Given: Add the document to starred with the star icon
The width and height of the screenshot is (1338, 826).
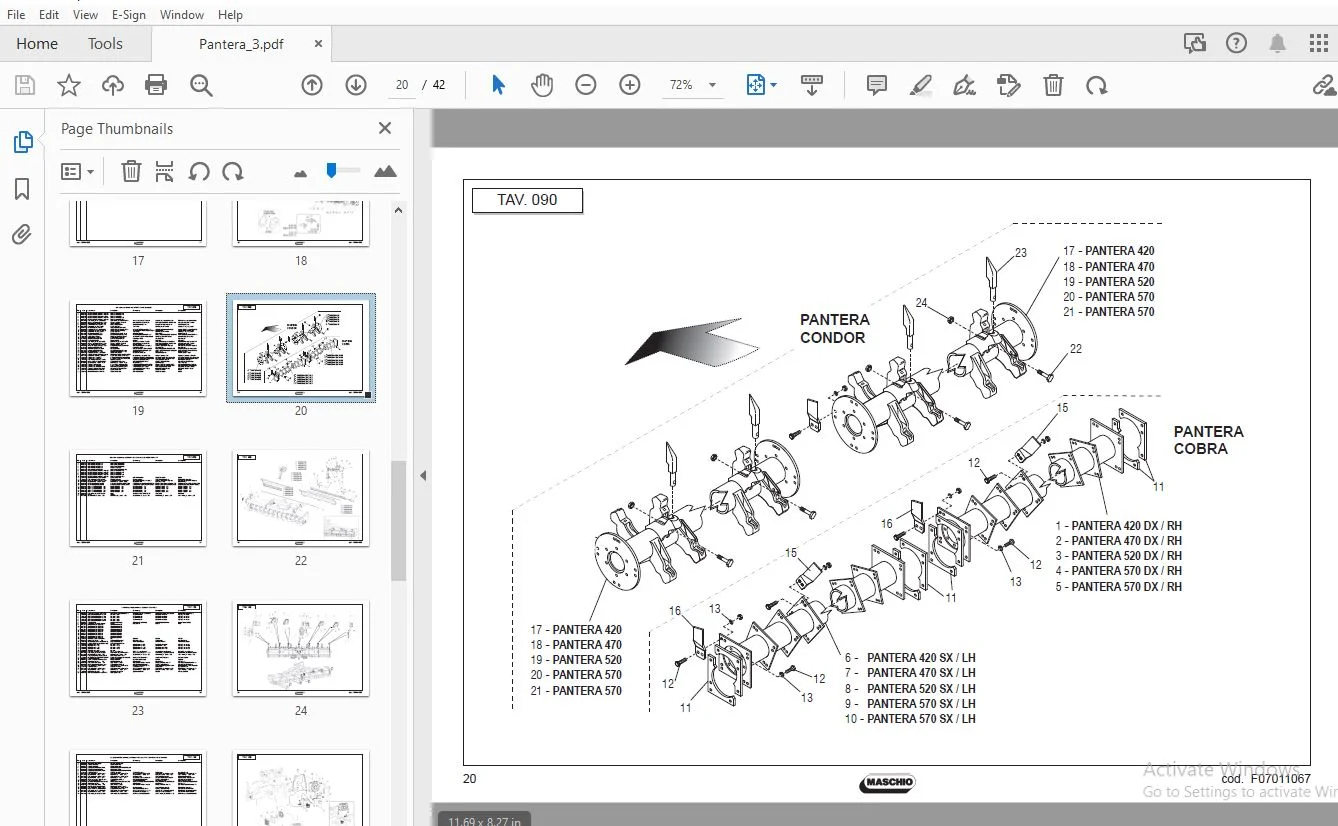Looking at the screenshot, I should coord(69,85).
